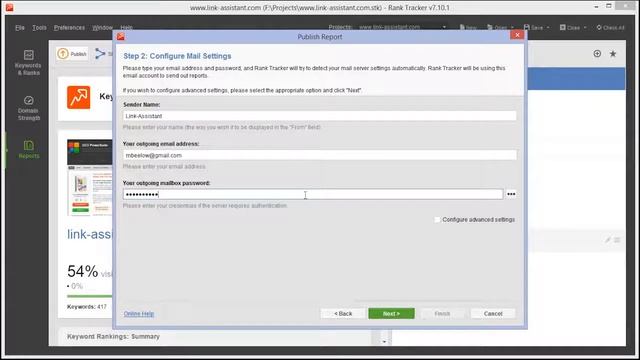Open the Preferences menu
The height and width of the screenshot is (360, 640).
(69, 27)
